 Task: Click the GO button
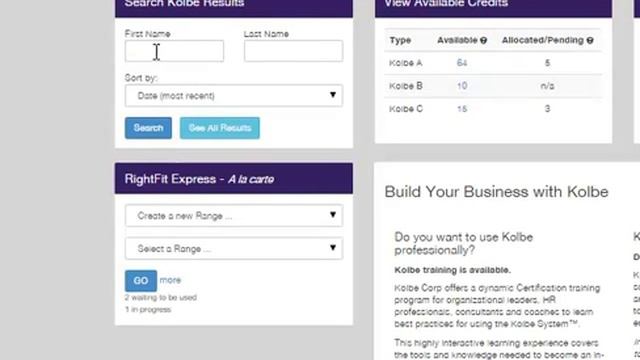[141, 280]
